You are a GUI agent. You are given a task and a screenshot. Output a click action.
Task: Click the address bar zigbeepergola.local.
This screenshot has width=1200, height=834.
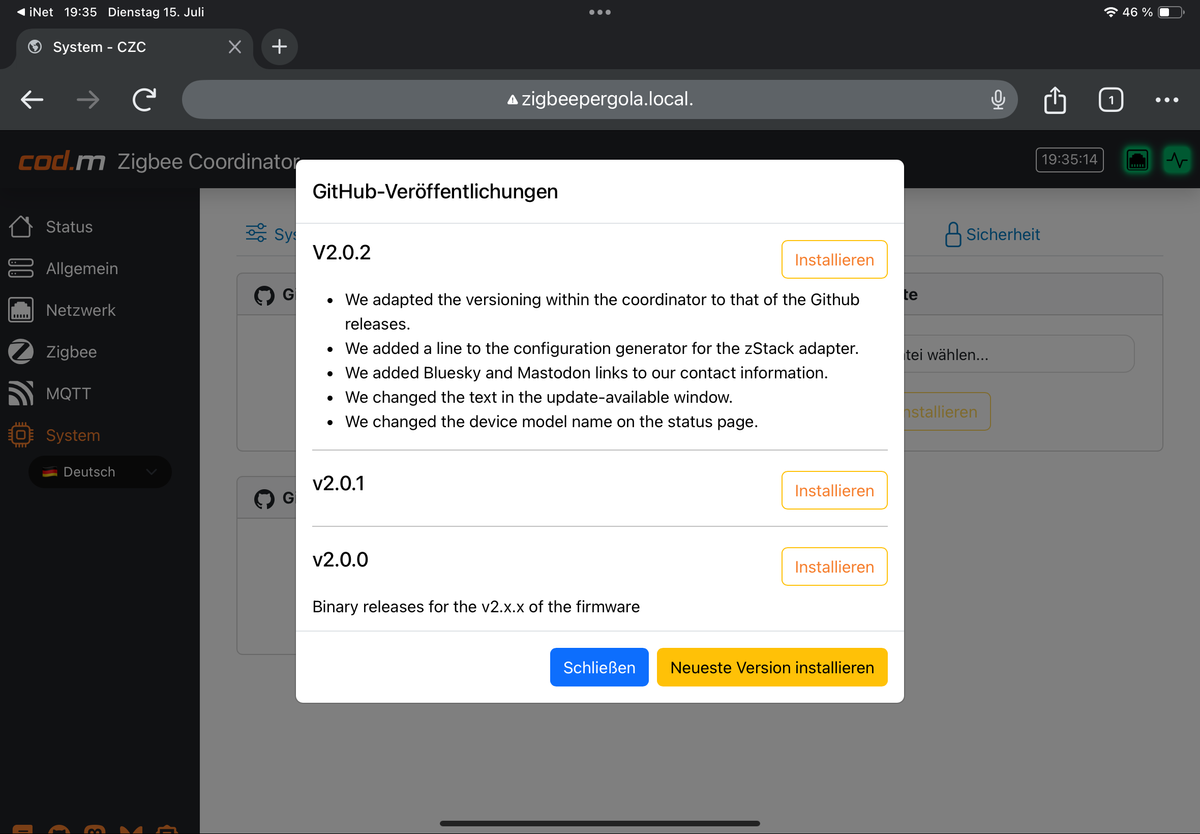pyautogui.click(x=600, y=99)
